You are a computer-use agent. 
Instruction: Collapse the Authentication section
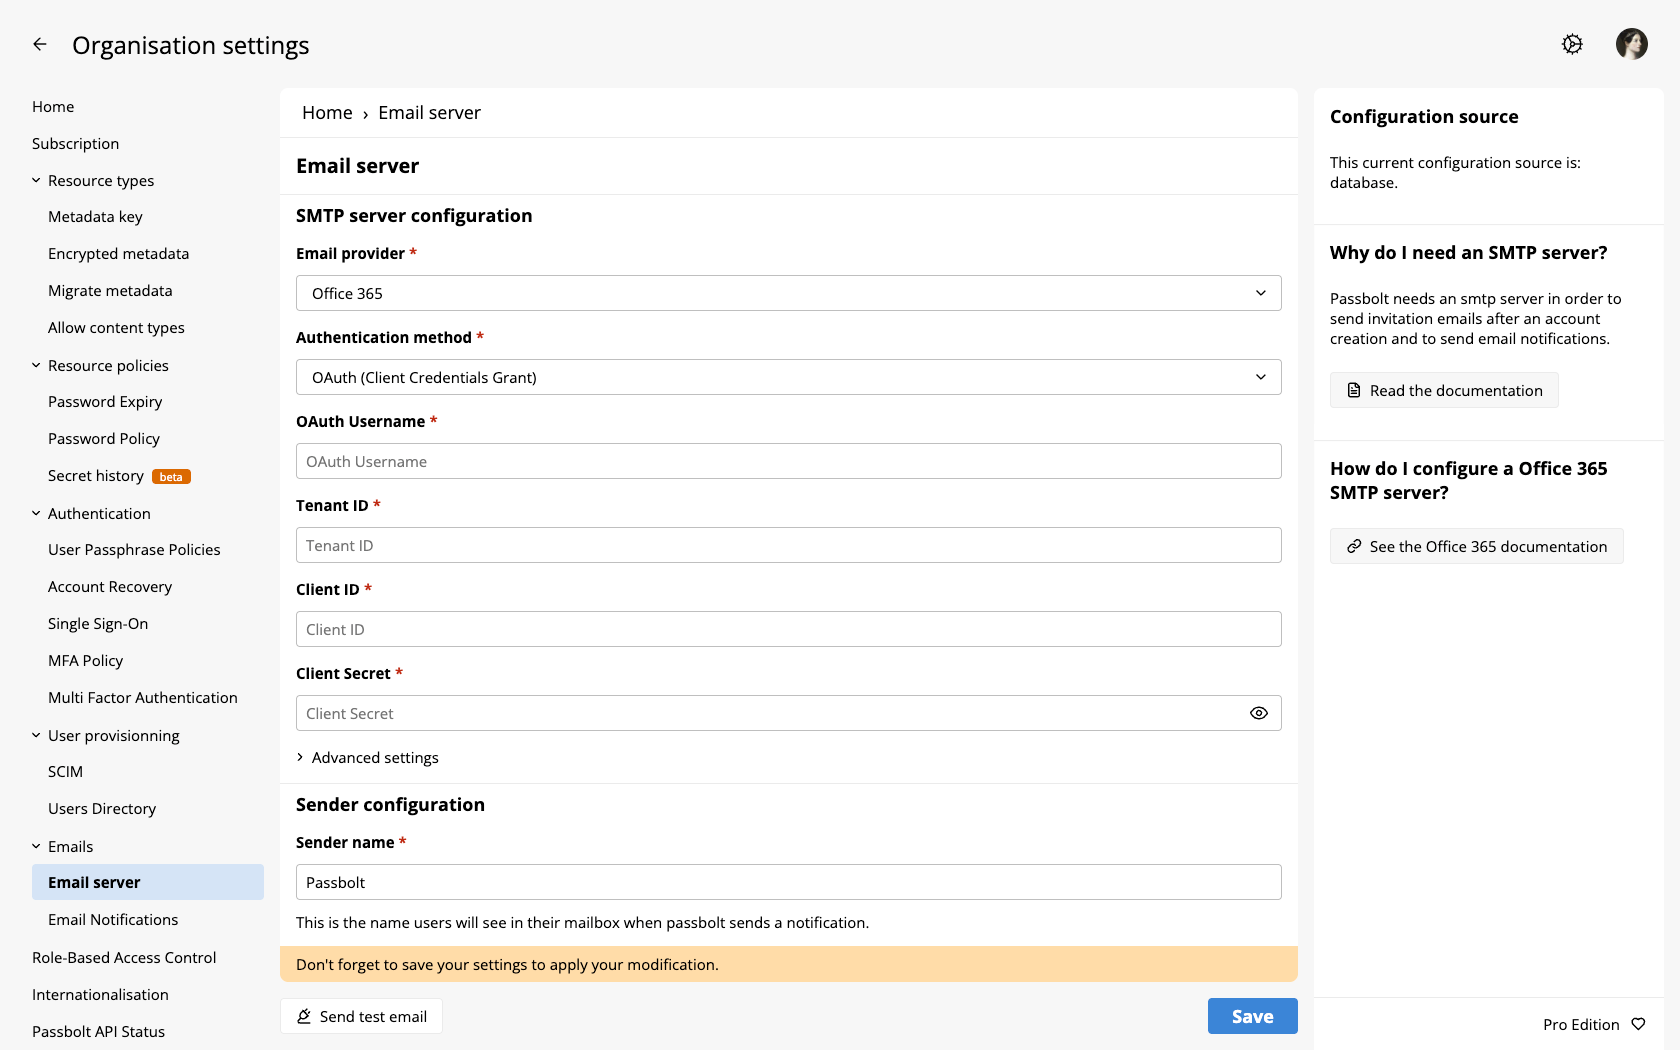(36, 513)
